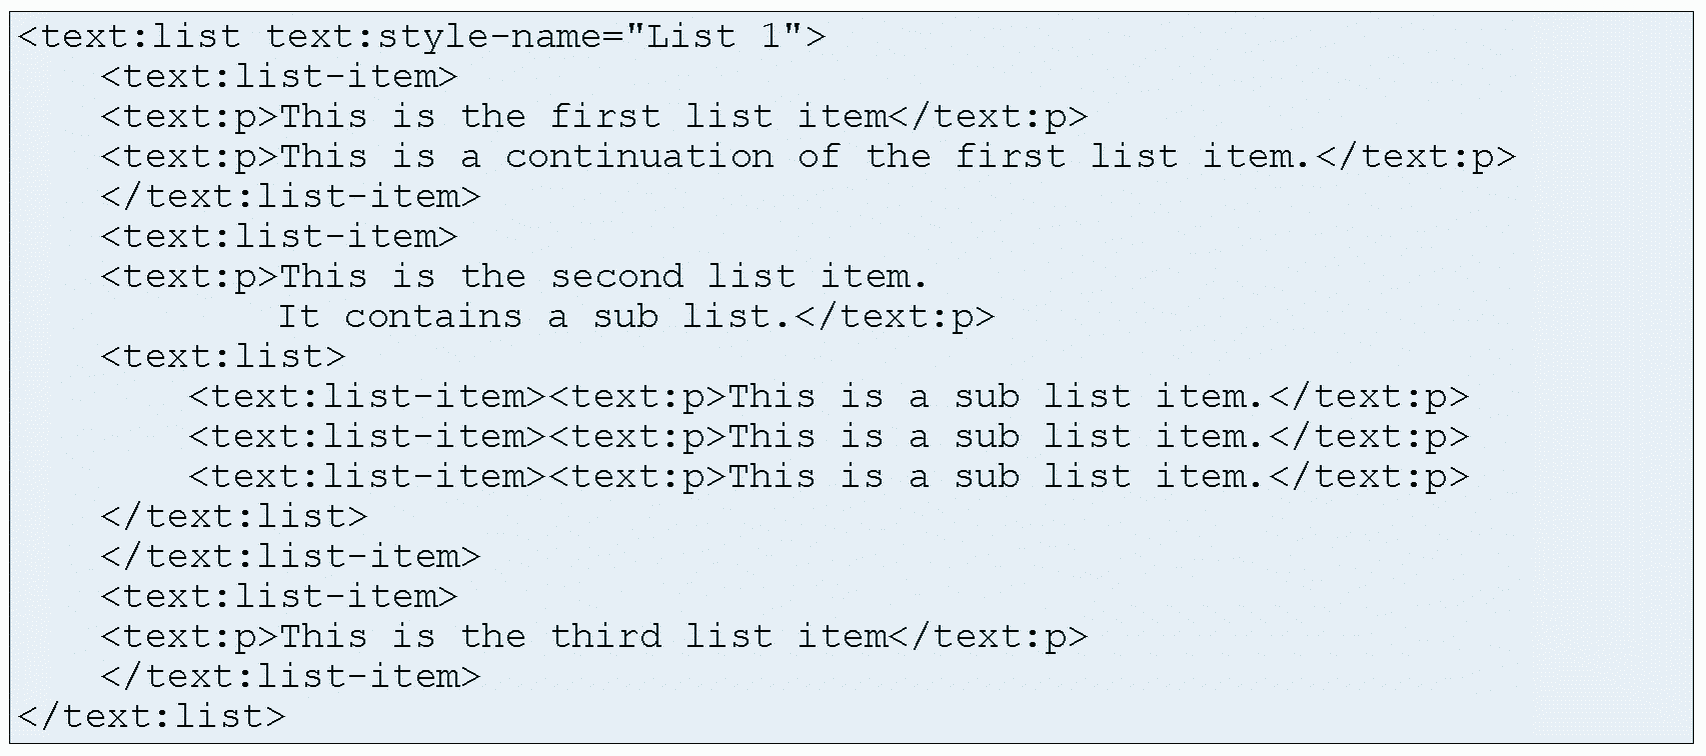Click the first sub list item line
The width and height of the screenshot is (1706, 756).
[828, 397]
